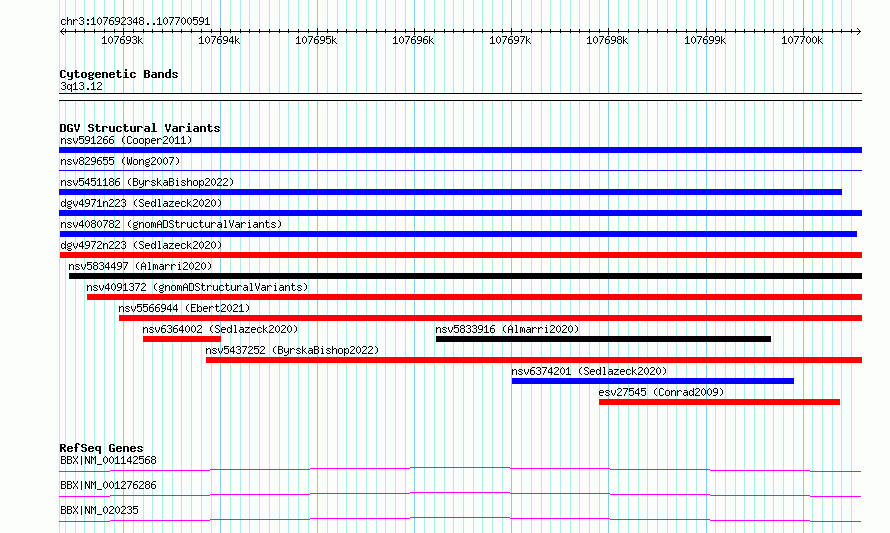Click the nsv6364002 (Sedlazeck2020) label

[x=220, y=329]
